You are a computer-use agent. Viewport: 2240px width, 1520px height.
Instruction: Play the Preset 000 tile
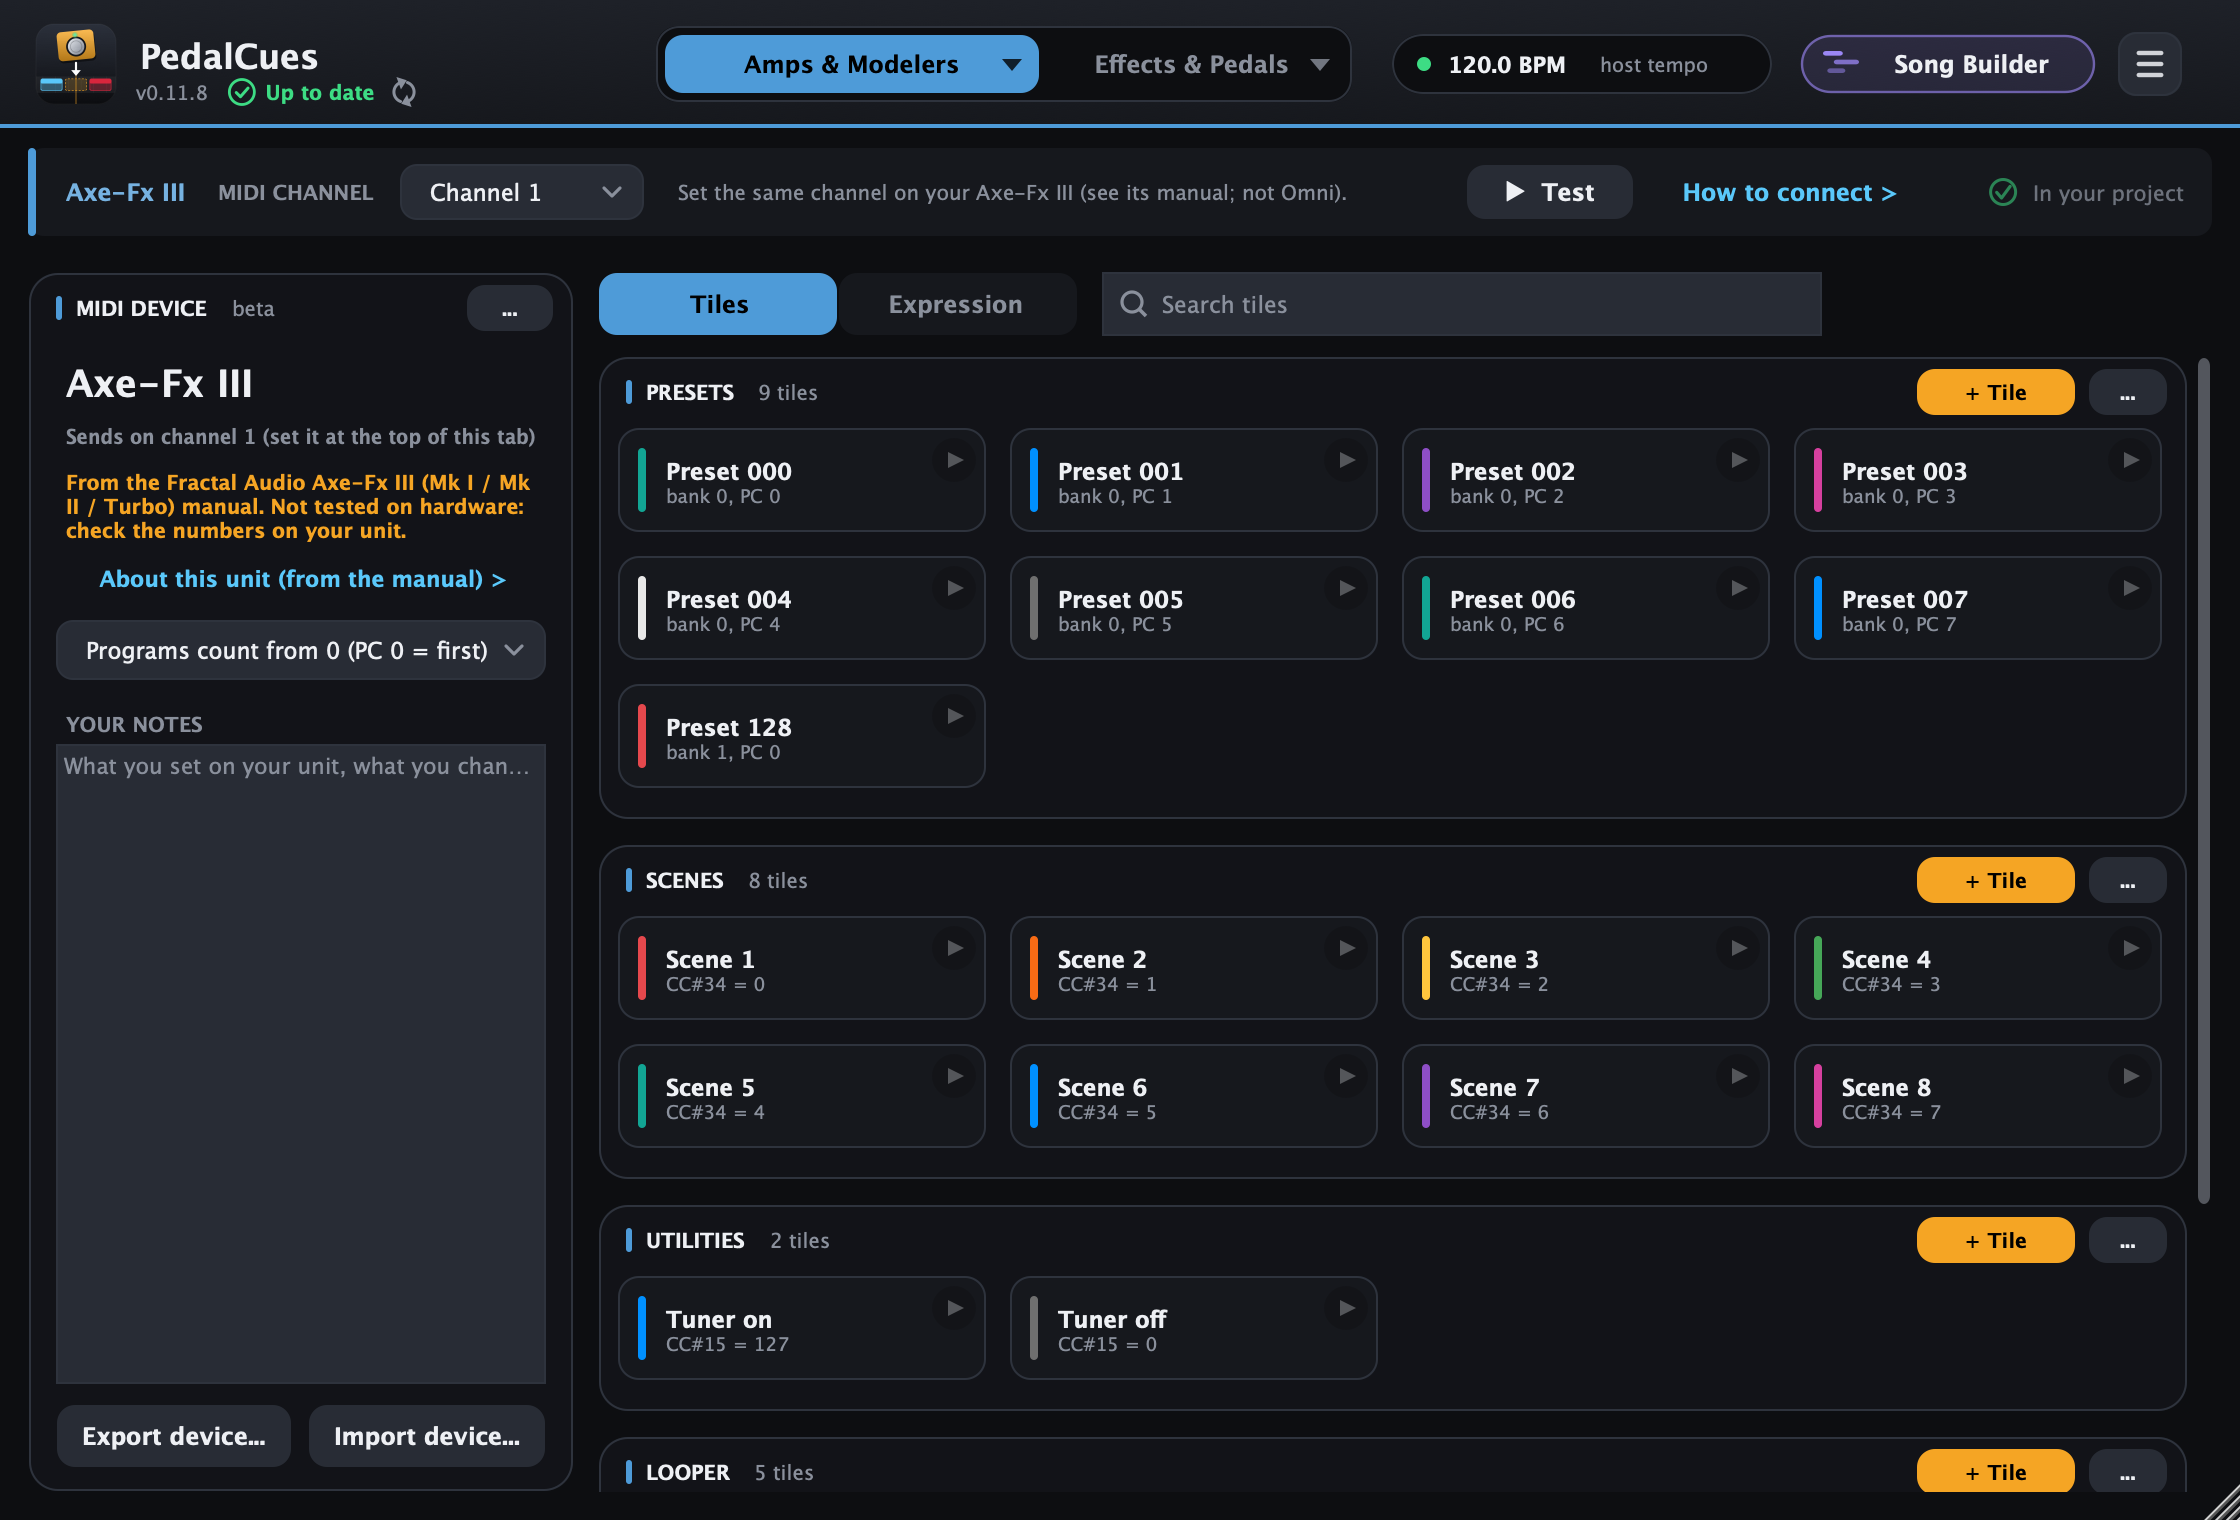[954, 460]
